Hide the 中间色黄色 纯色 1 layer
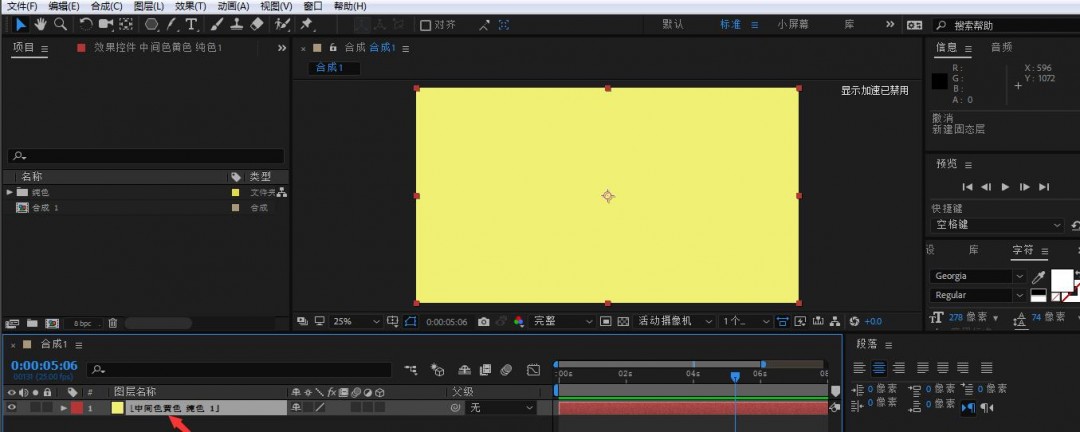 coord(12,408)
